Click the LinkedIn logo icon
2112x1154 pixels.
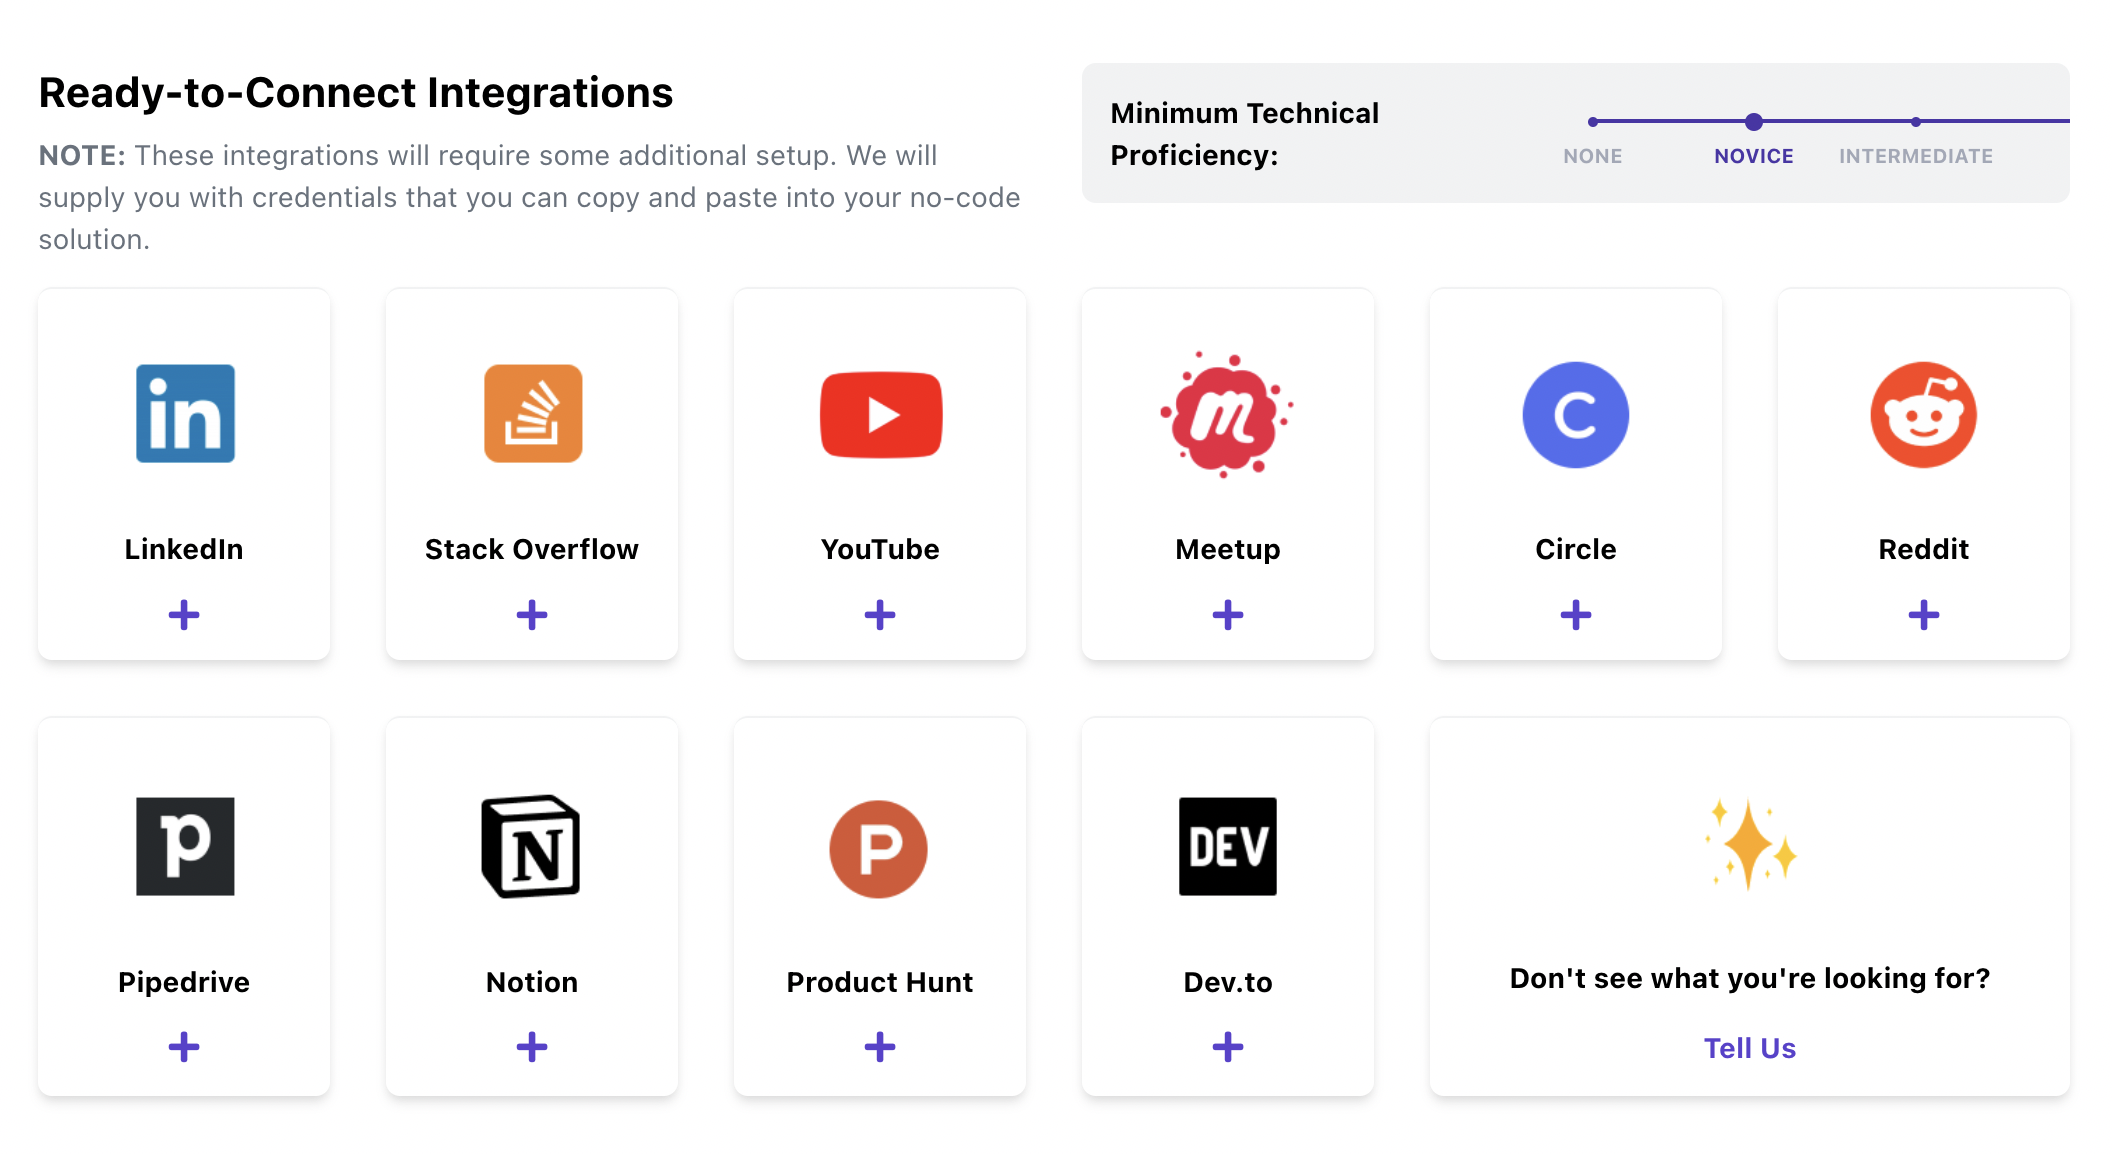click(185, 413)
